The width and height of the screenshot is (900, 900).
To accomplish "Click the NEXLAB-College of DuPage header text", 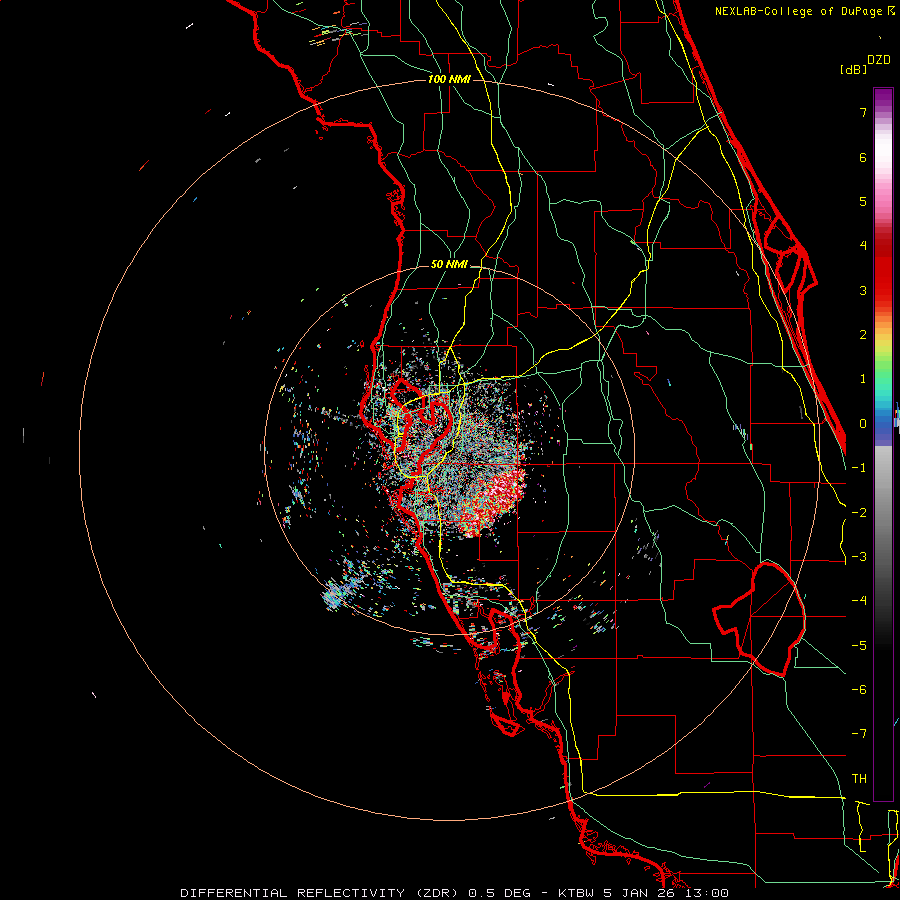I will [798, 11].
